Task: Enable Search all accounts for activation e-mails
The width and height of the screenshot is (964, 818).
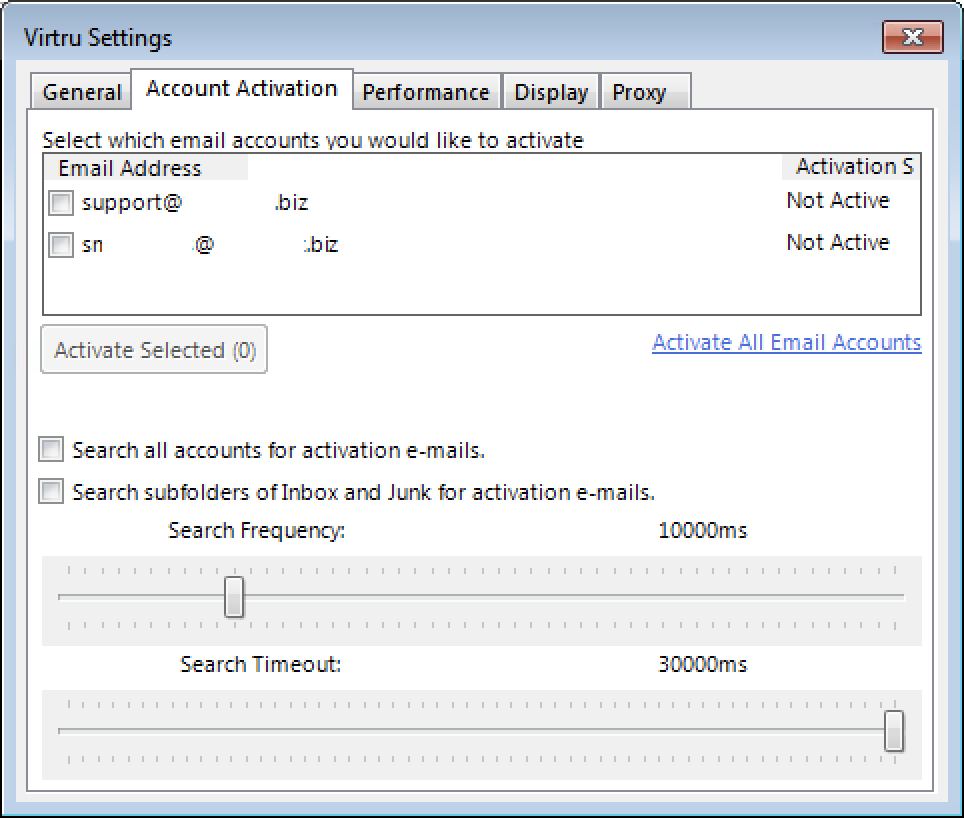Action: [50, 449]
